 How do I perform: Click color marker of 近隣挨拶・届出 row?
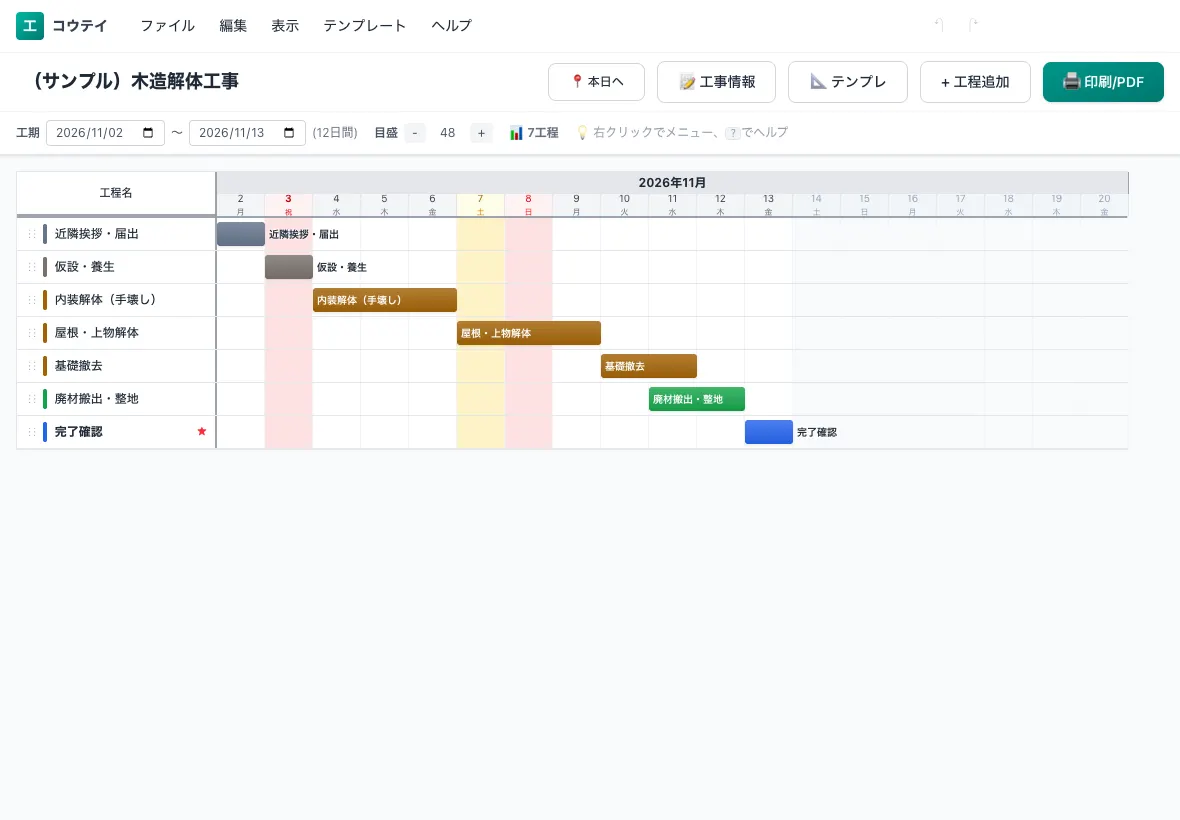(x=45, y=234)
